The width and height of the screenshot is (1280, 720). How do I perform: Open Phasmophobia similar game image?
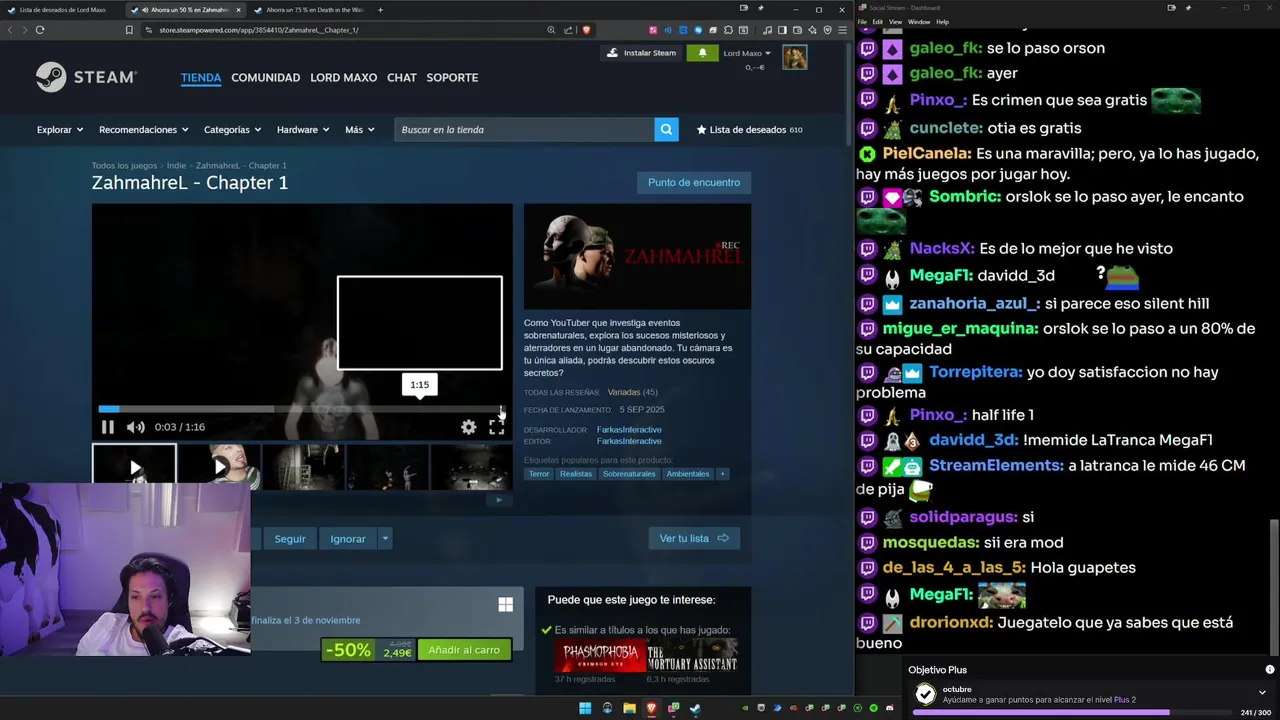[x=599, y=657]
